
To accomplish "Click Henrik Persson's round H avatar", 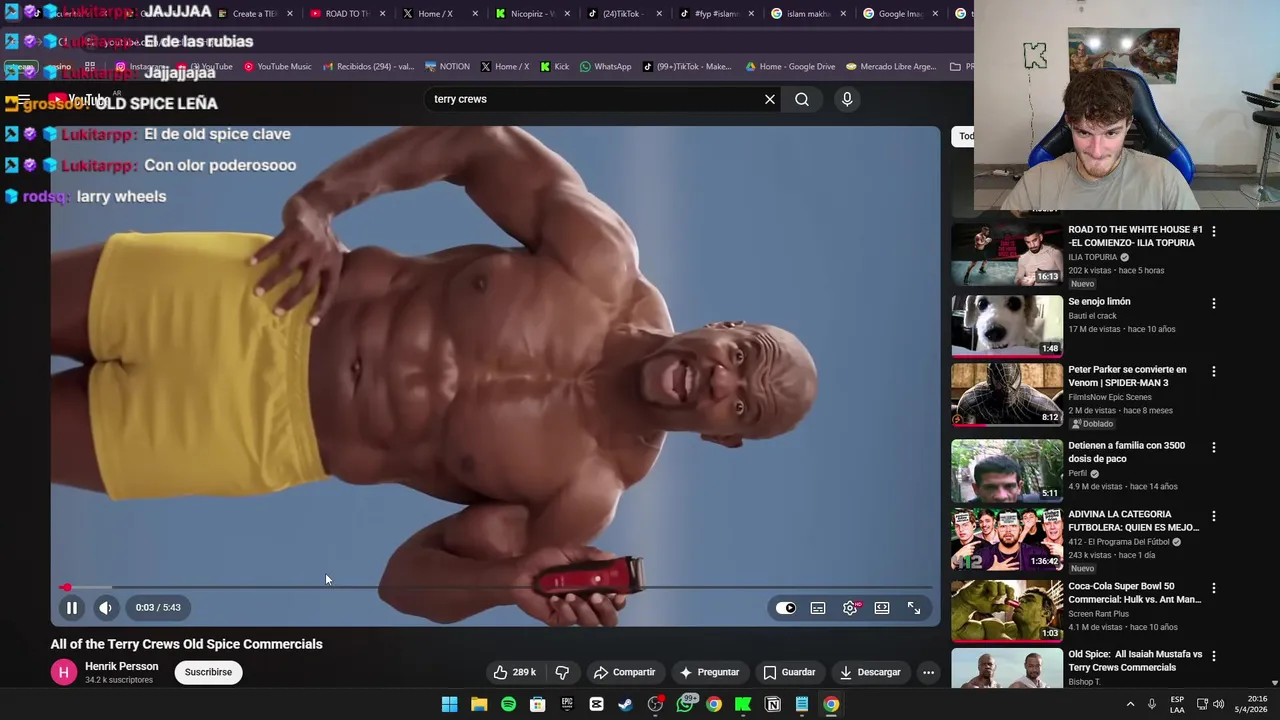I will 63,672.
